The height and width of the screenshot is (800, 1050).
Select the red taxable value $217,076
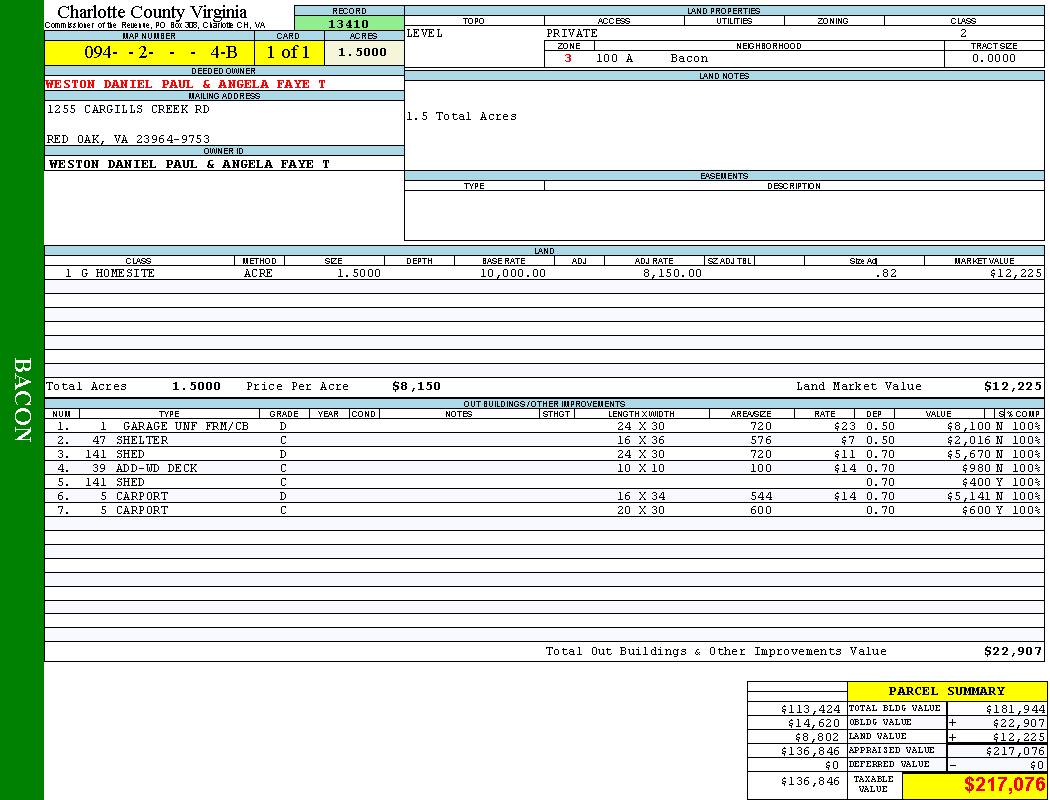click(1003, 786)
